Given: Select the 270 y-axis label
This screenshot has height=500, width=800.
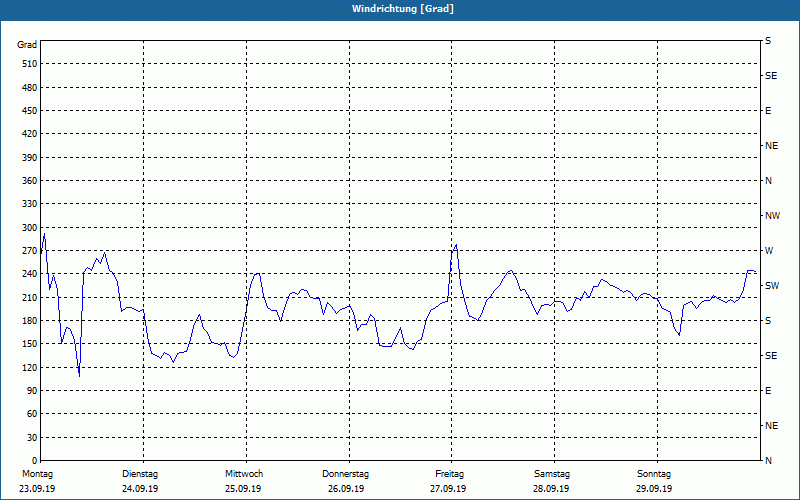Looking at the screenshot, I should click(30, 251).
